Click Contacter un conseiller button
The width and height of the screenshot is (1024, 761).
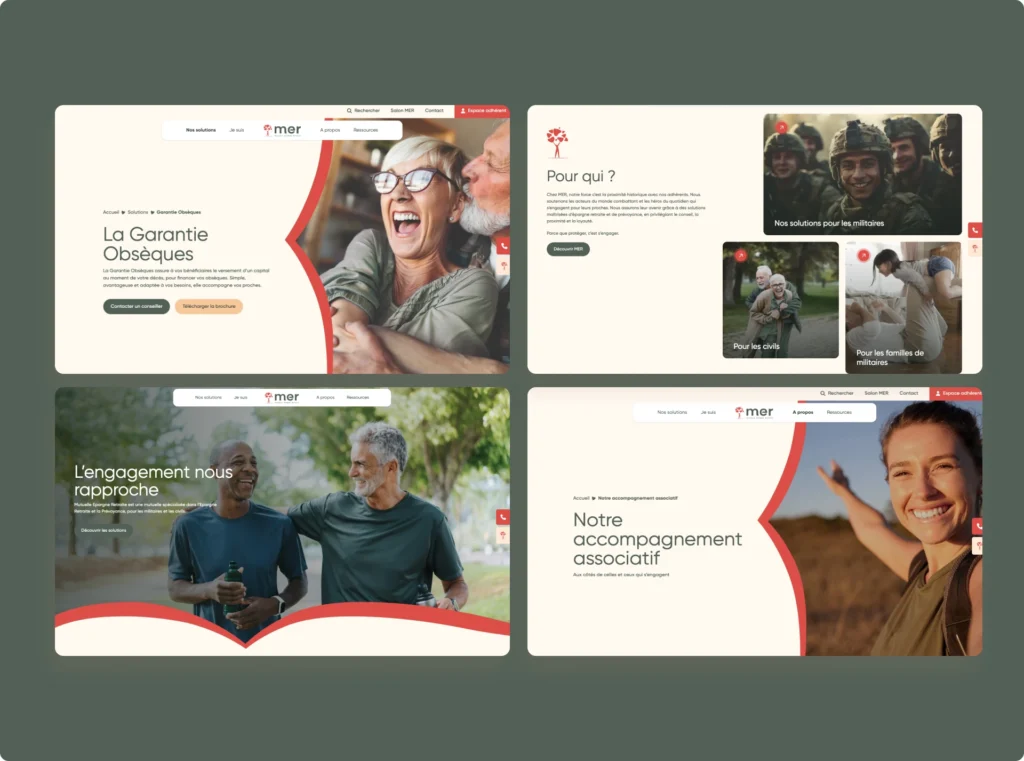(x=136, y=306)
